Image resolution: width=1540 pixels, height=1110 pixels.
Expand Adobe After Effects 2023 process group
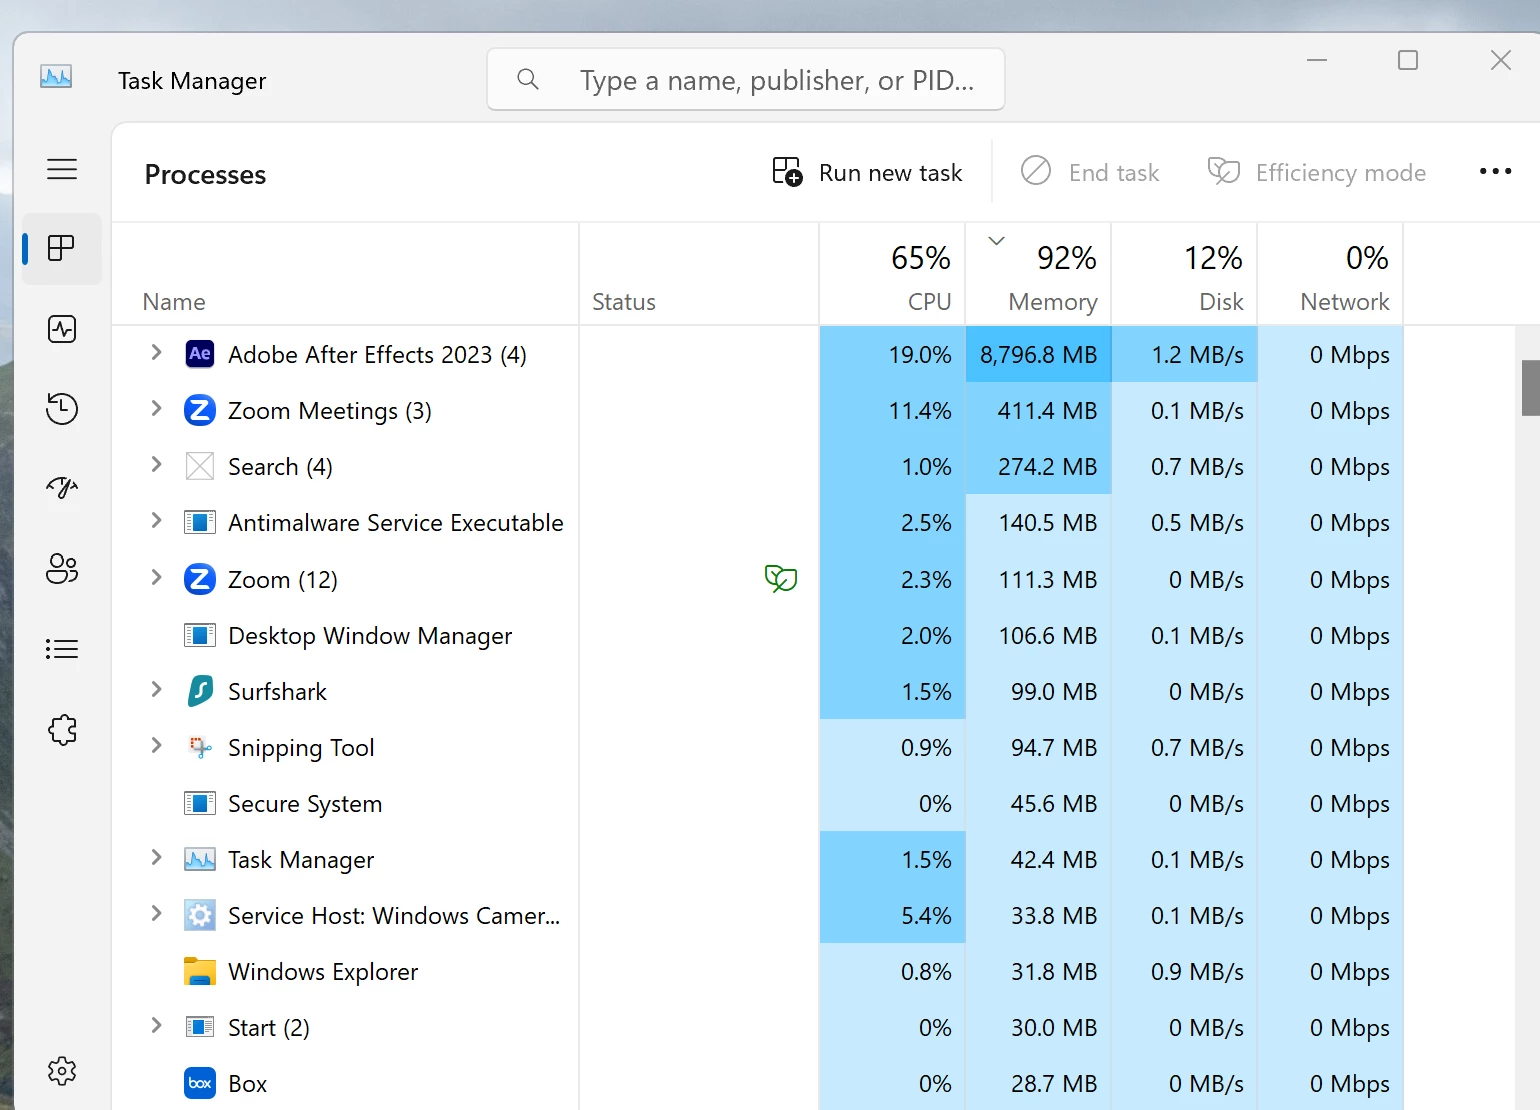click(156, 353)
